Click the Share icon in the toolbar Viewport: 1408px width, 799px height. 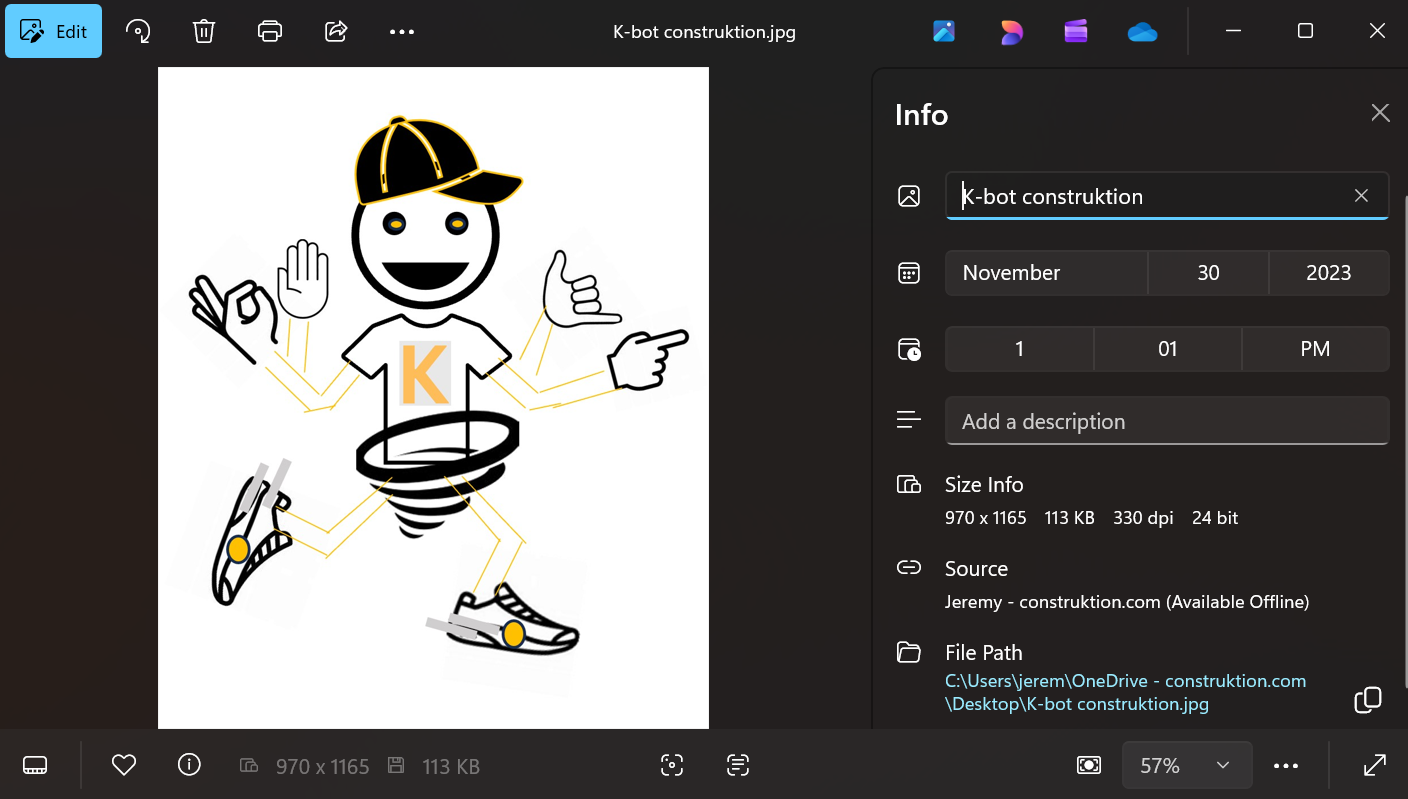[x=336, y=31]
